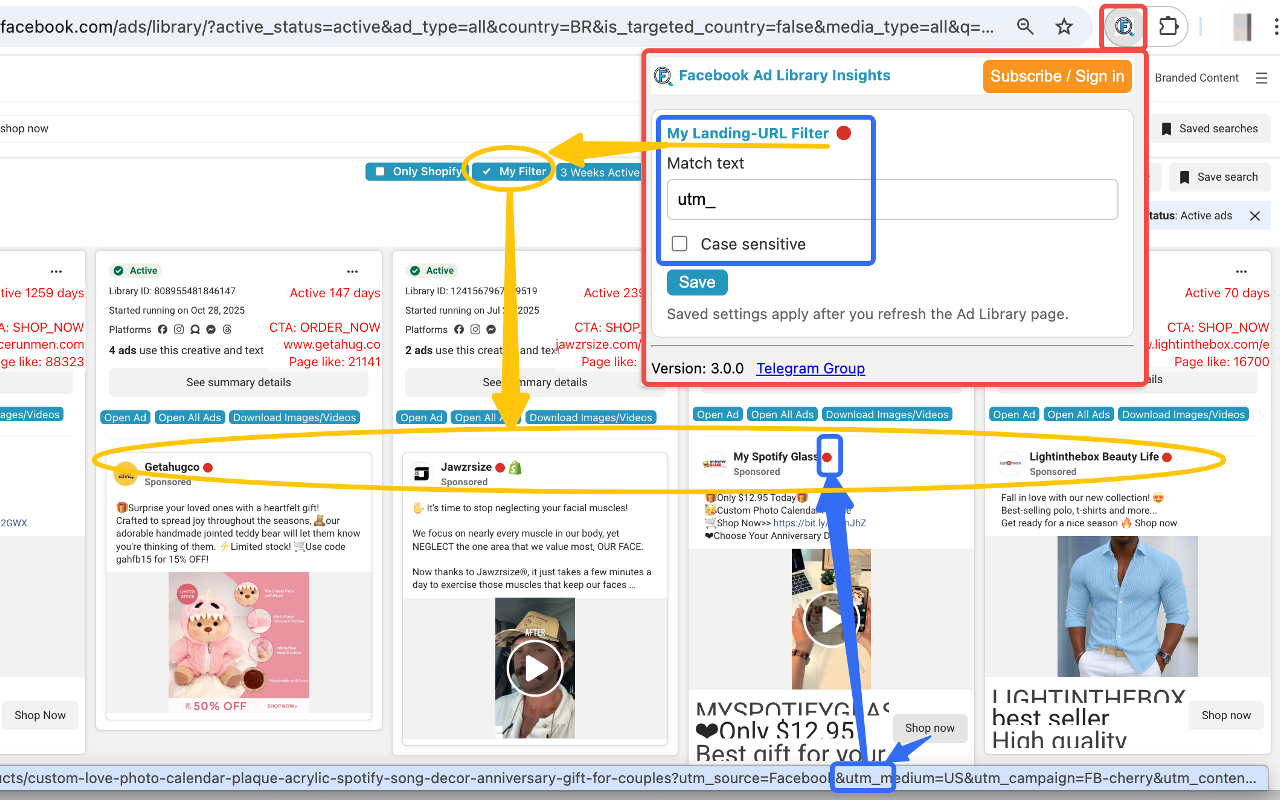Open the Chrome Extensions puzzle icon
The image size is (1280, 800).
1168,27
